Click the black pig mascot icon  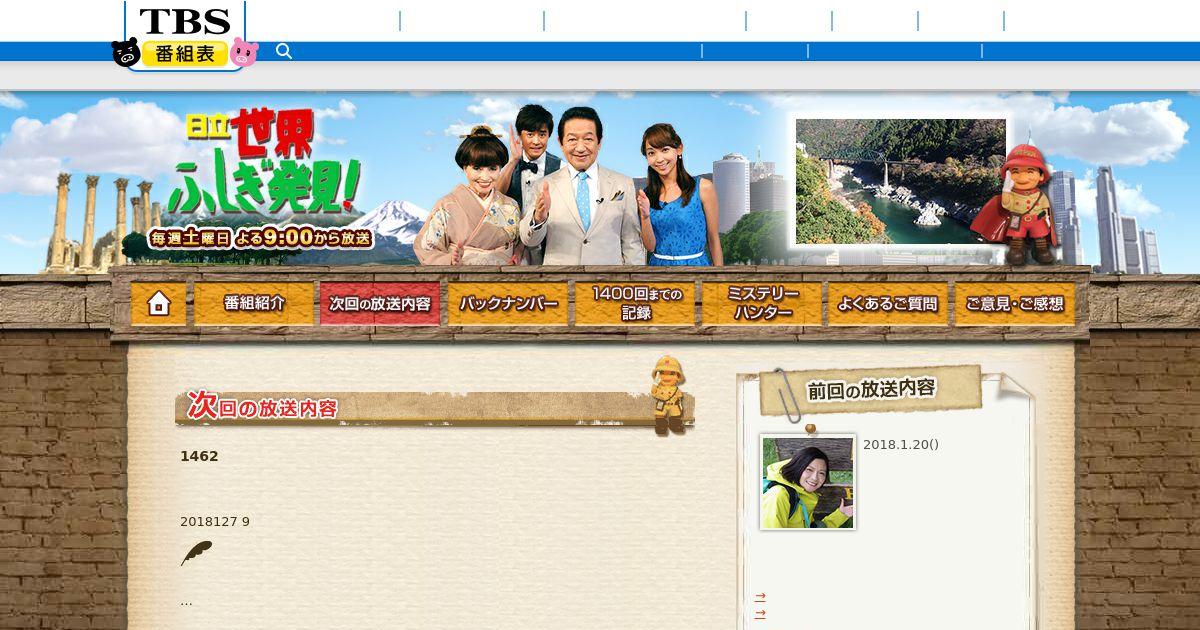click(125, 53)
